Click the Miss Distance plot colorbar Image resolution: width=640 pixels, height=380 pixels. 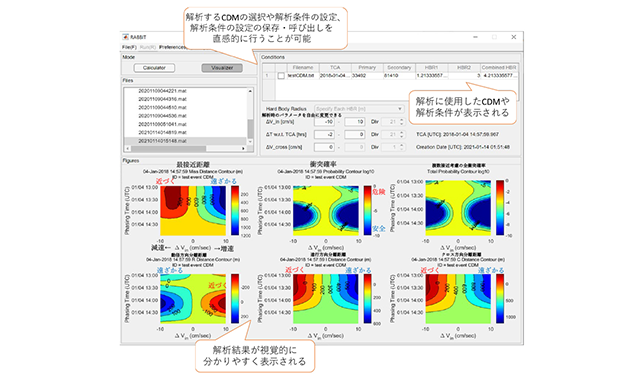tap(235, 211)
